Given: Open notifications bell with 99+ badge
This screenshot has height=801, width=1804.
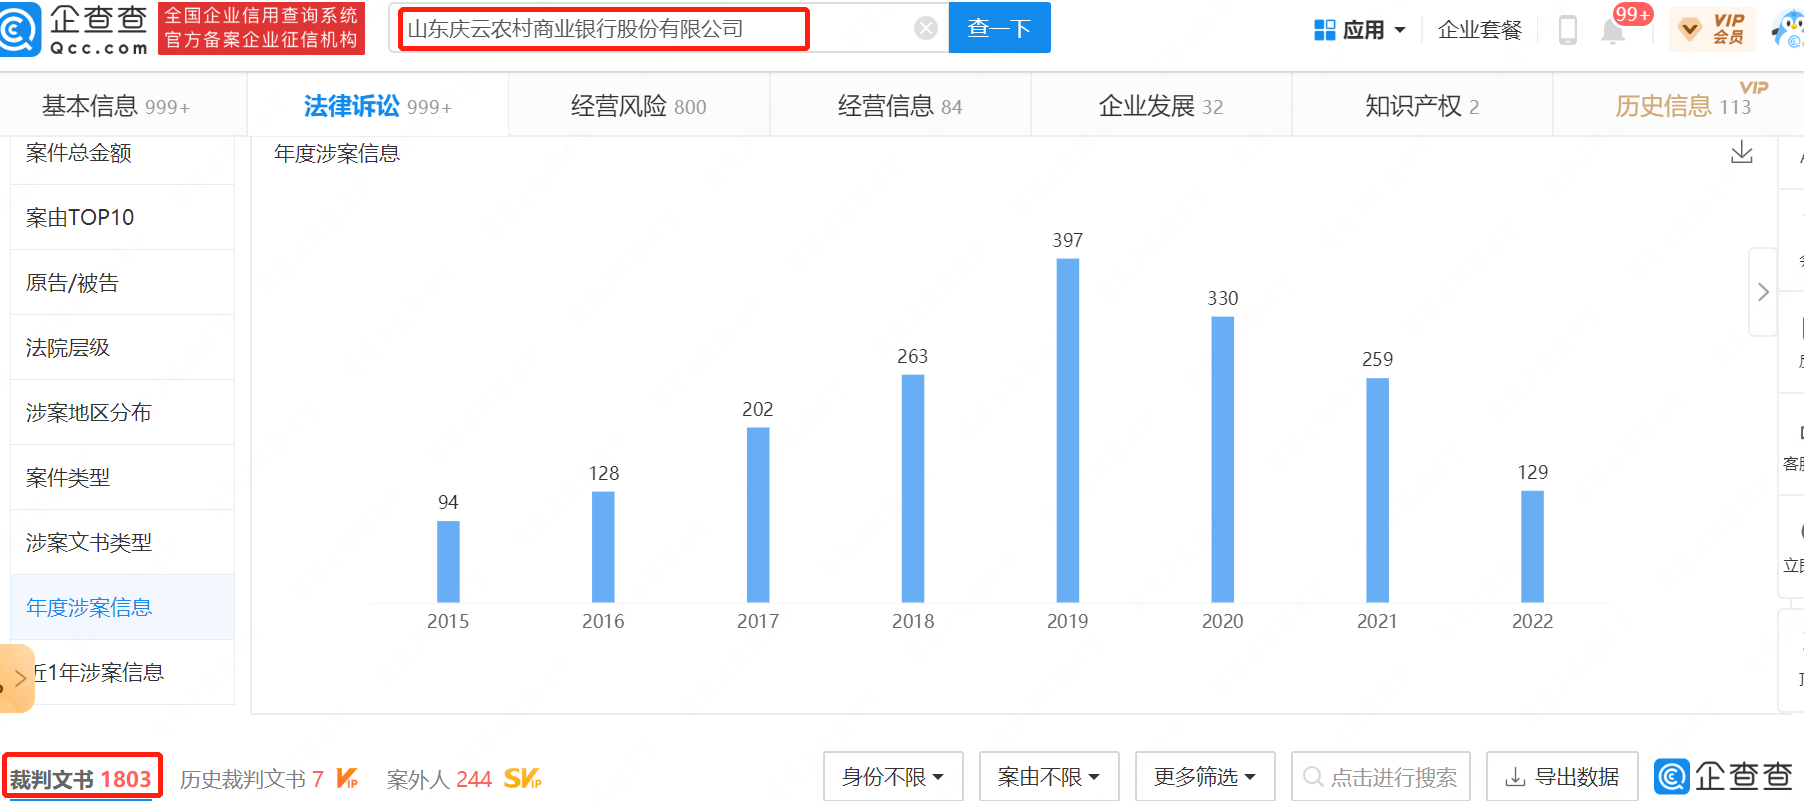Looking at the screenshot, I should click(1613, 30).
